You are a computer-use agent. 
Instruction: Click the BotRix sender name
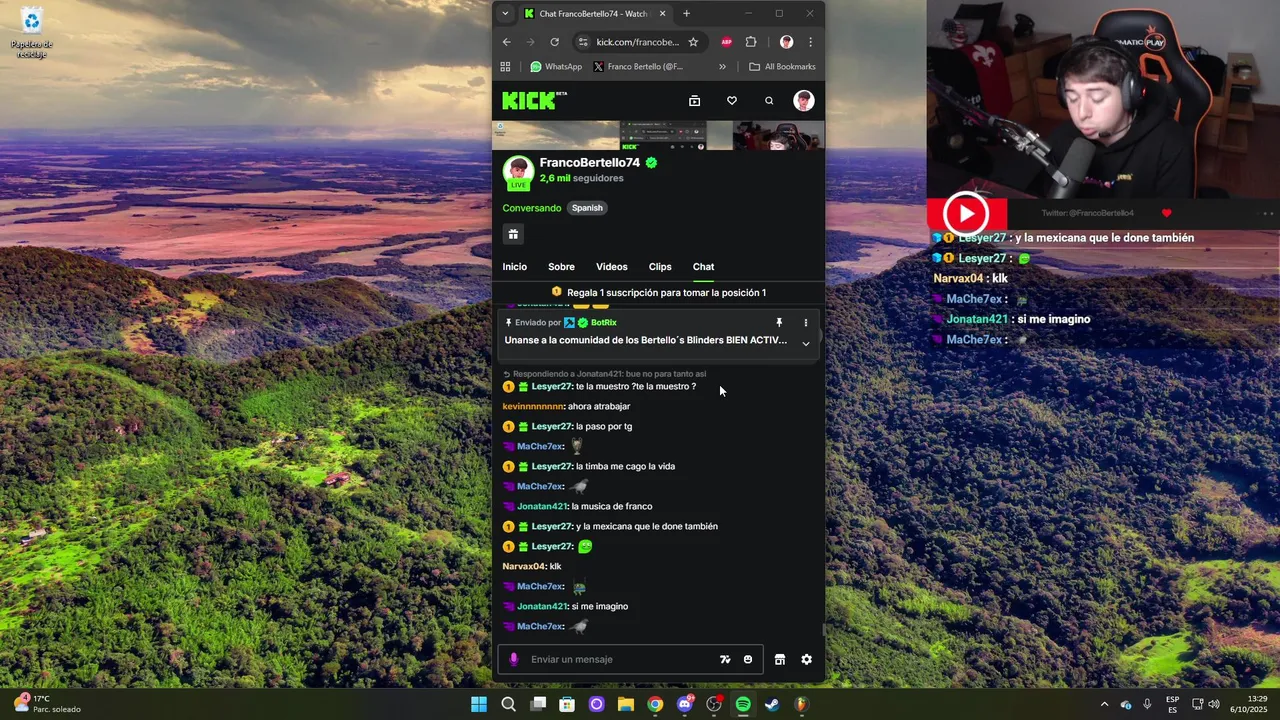pyautogui.click(x=604, y=323)
